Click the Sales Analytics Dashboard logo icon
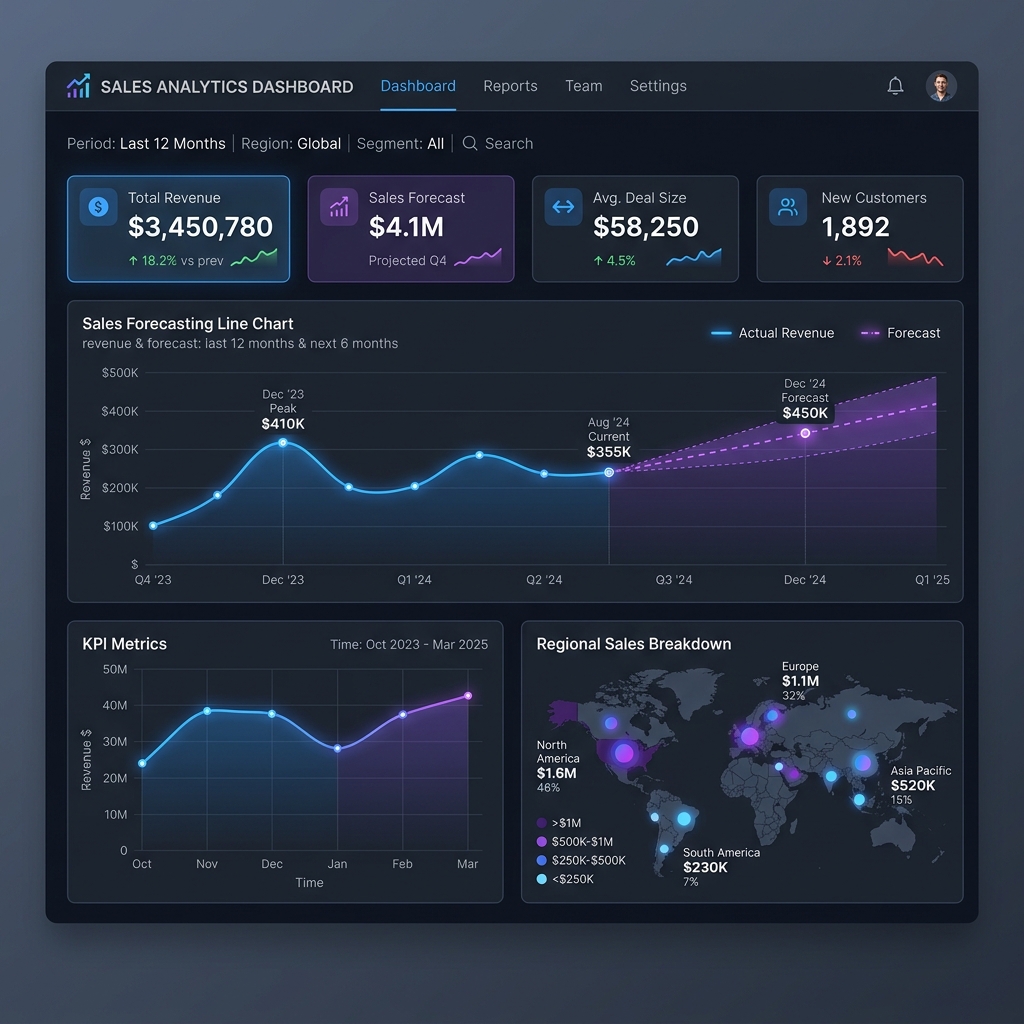 [x=78, y=86]
